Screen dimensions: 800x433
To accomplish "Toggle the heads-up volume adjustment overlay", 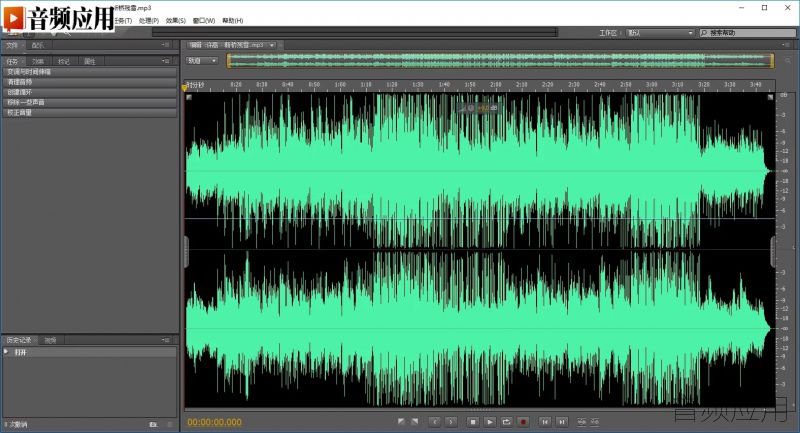I will click(479, 108).
